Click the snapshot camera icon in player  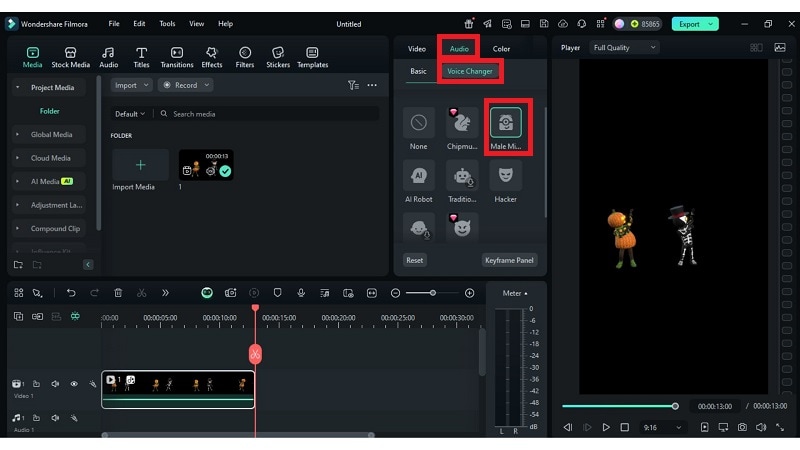[742, 427]
